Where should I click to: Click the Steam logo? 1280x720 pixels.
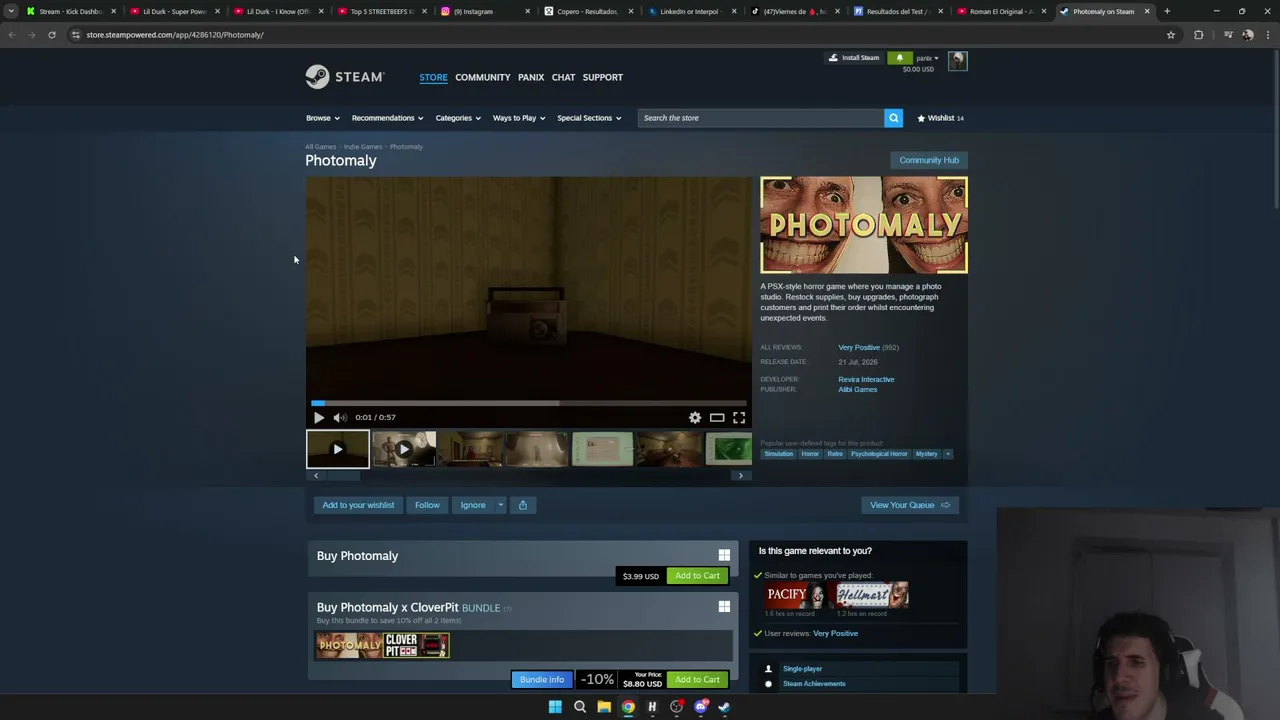[345, 77]
